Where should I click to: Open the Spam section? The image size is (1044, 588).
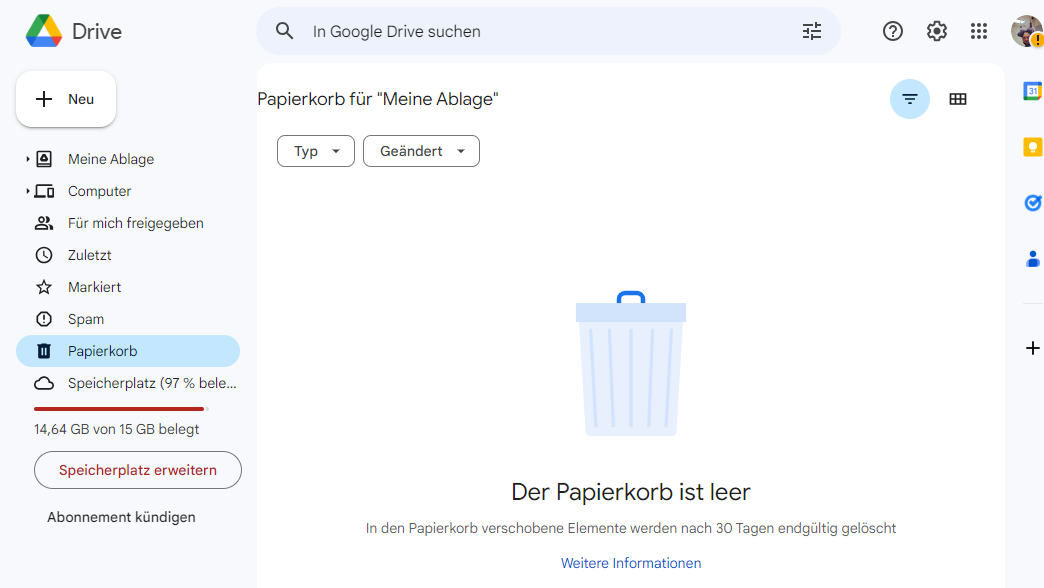(128, 319)
